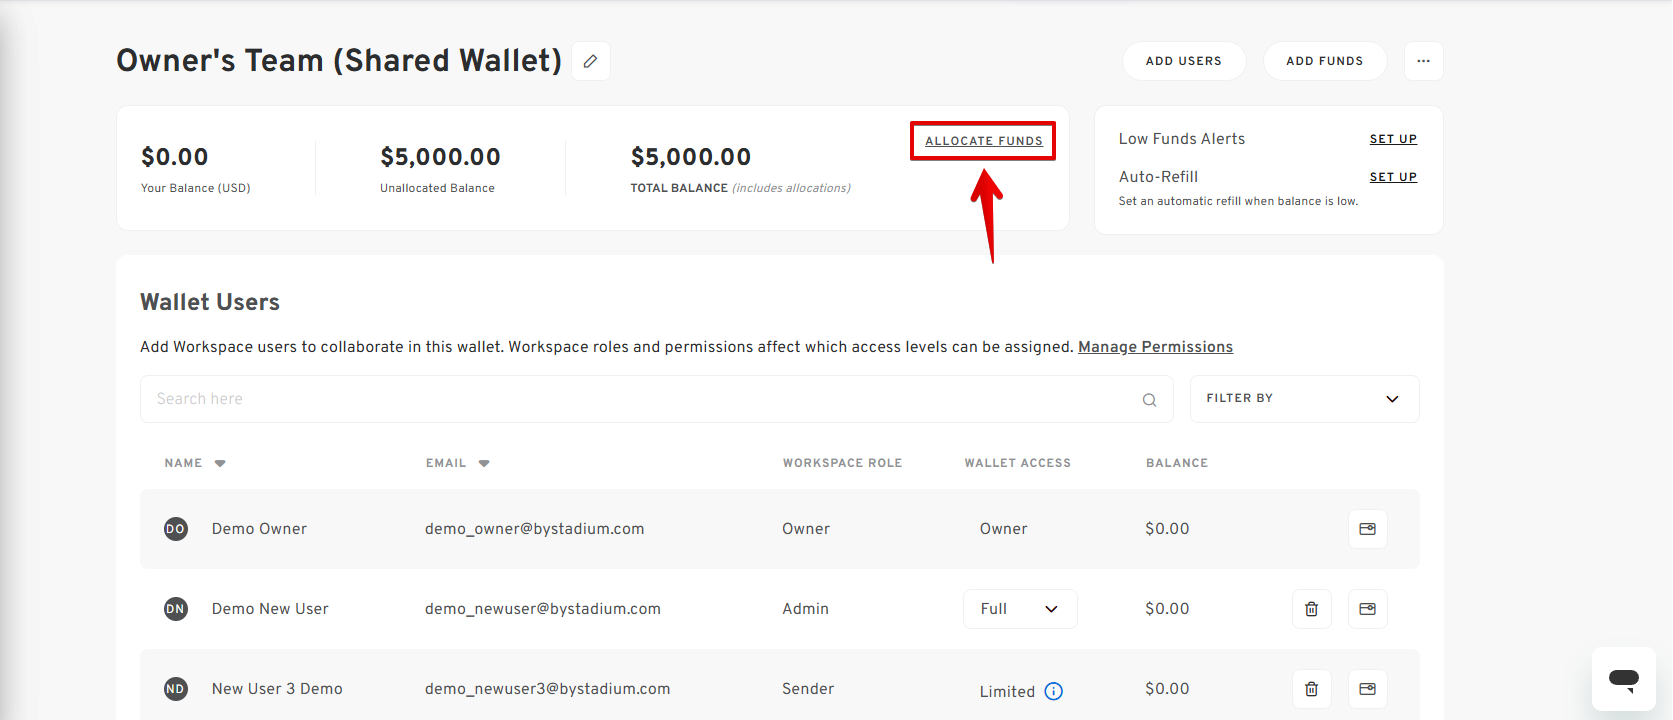Expand the Filter By dropdown

tap(1303, 399)
